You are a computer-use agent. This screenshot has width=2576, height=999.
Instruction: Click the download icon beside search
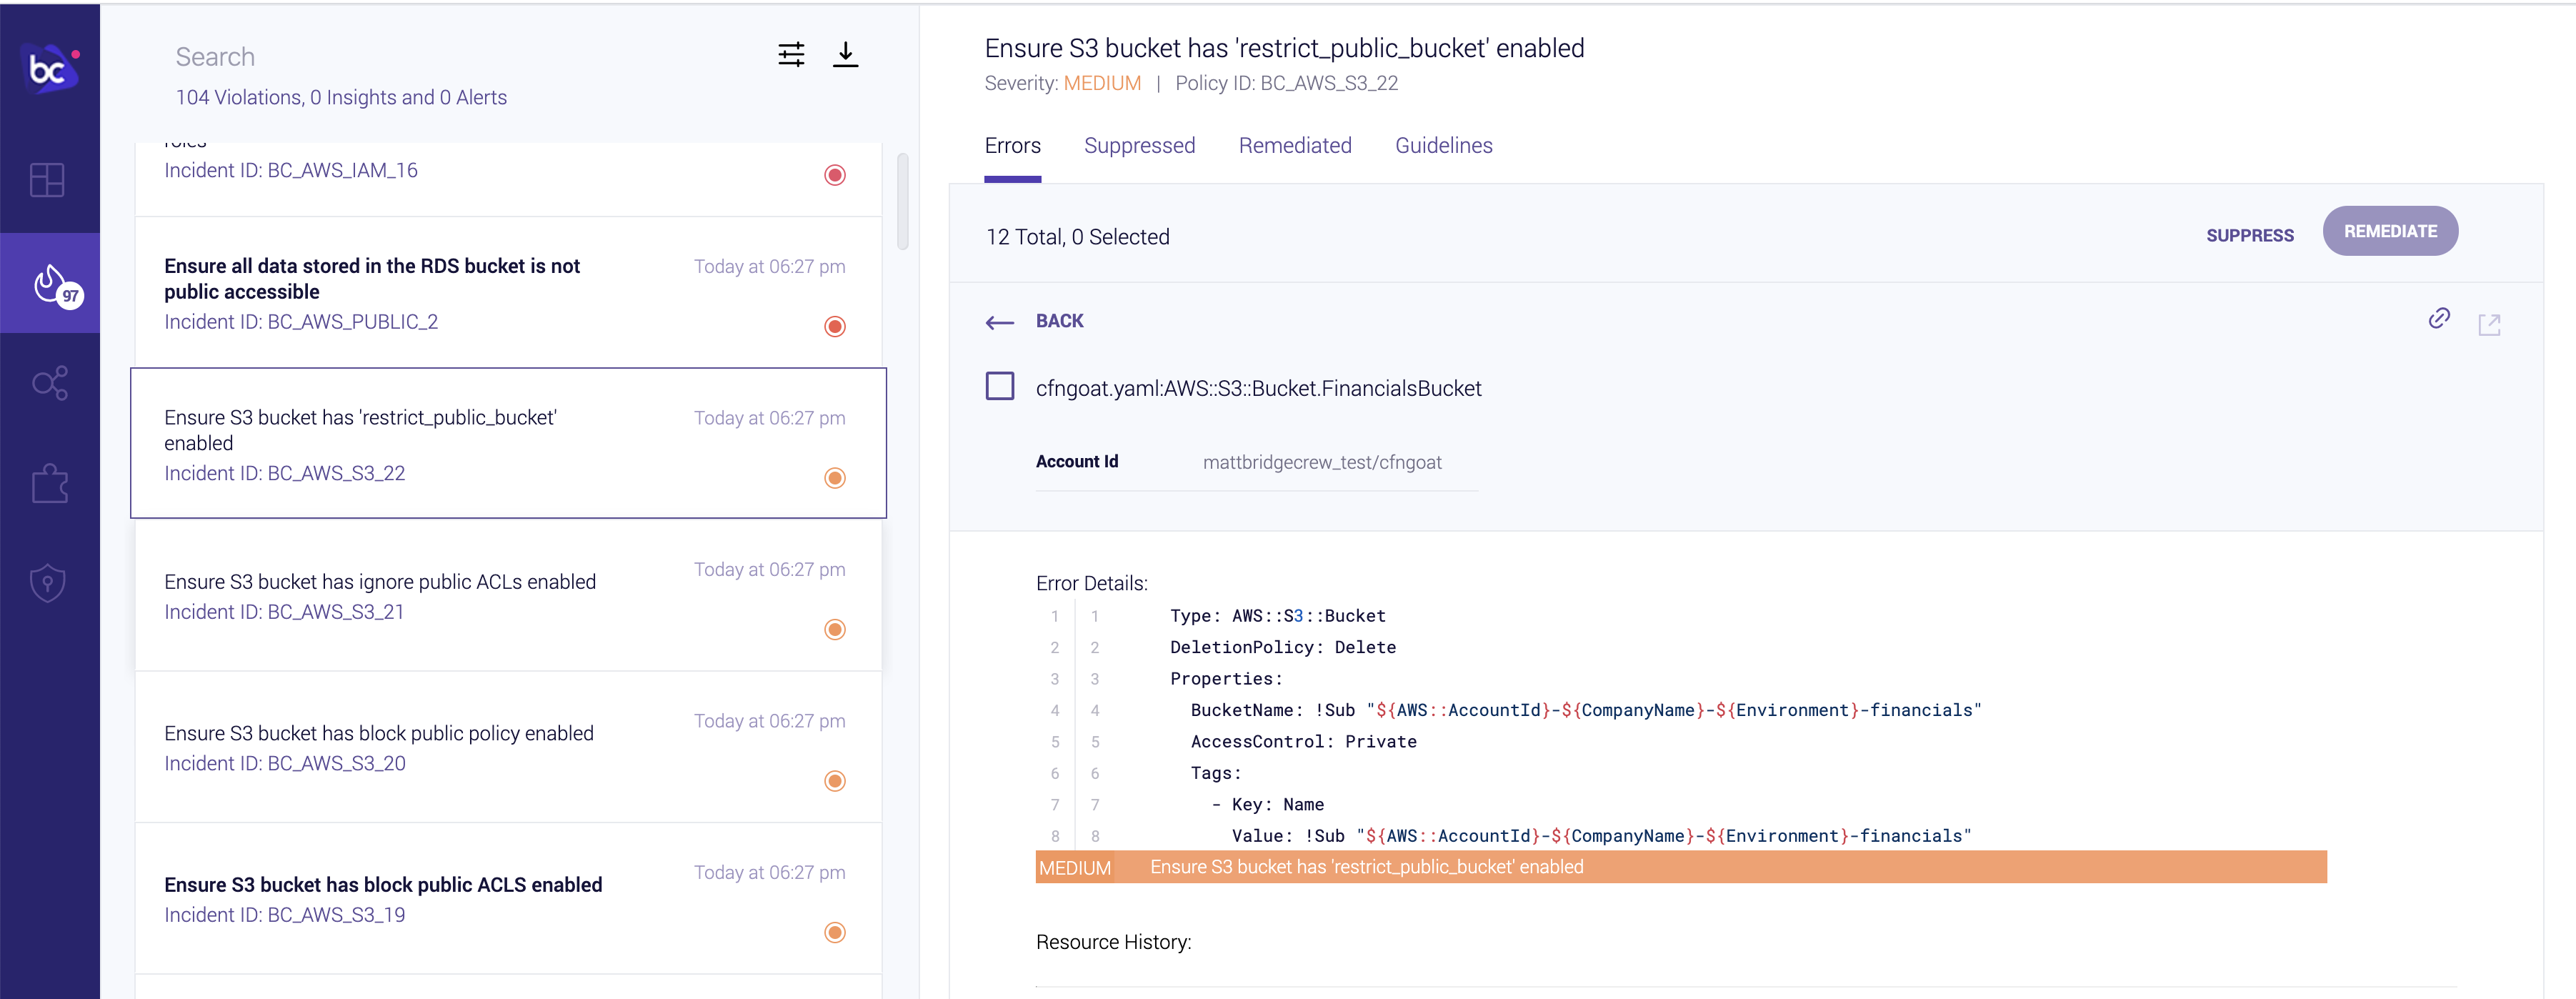pos(845,55)
